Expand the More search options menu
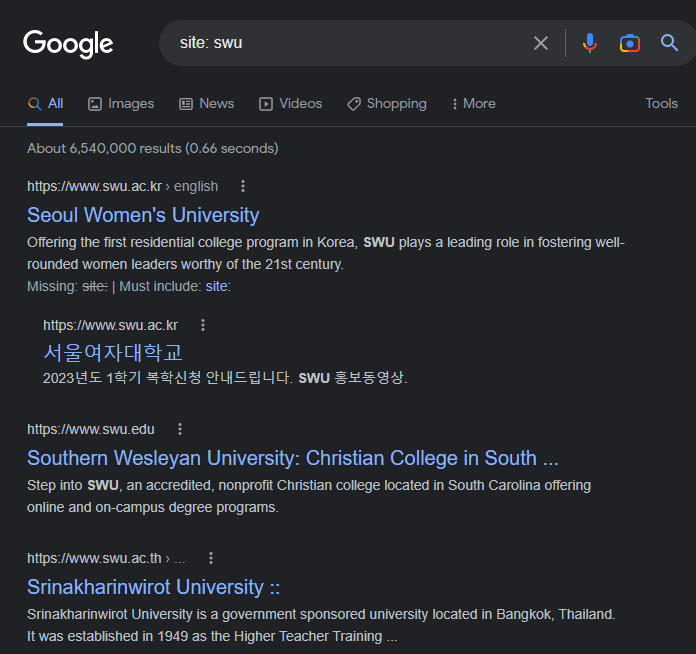 474,103
